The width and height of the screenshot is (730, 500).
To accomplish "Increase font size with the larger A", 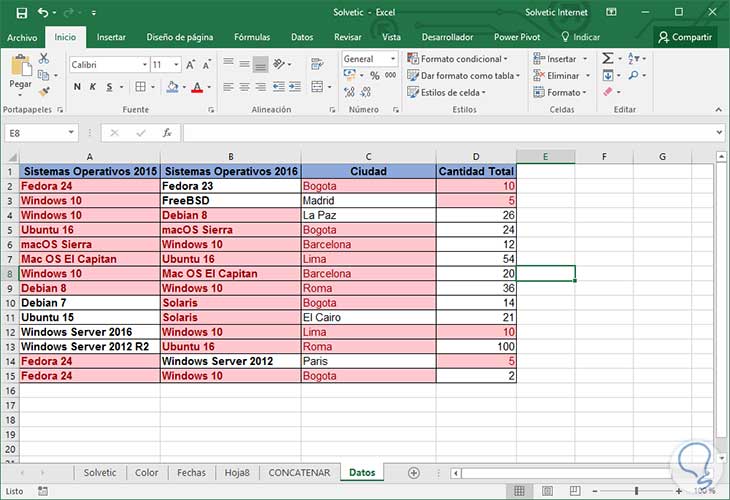I will [x=190, y=65].
